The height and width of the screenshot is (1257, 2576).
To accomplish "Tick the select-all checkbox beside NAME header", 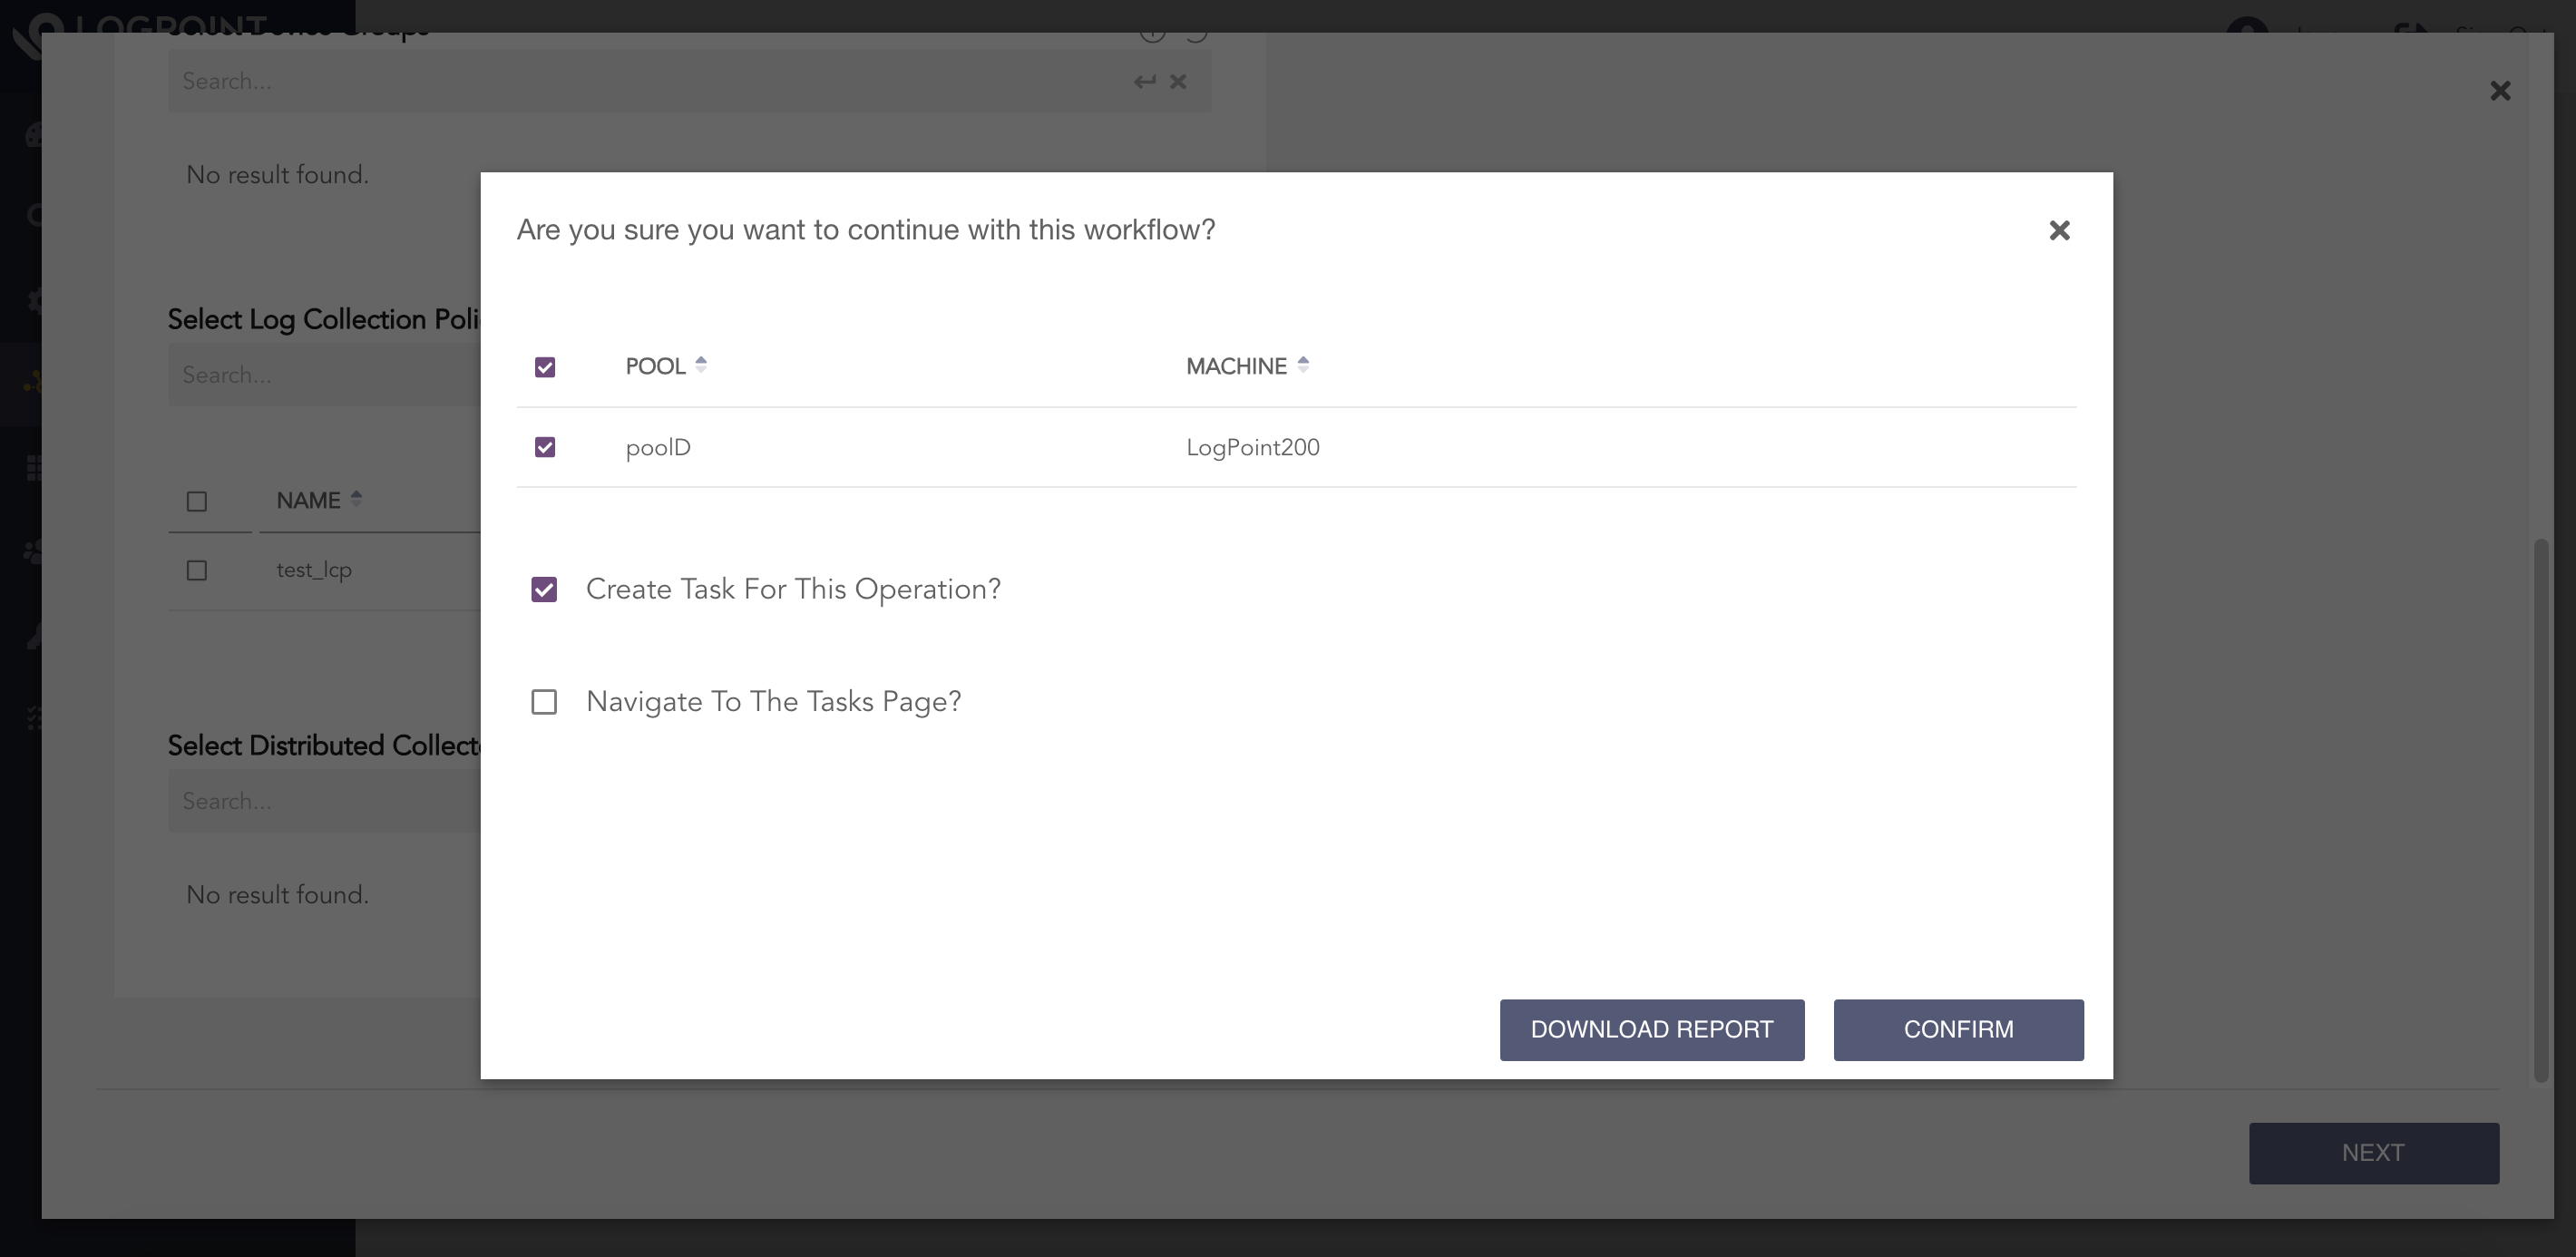I will [197, 501].
